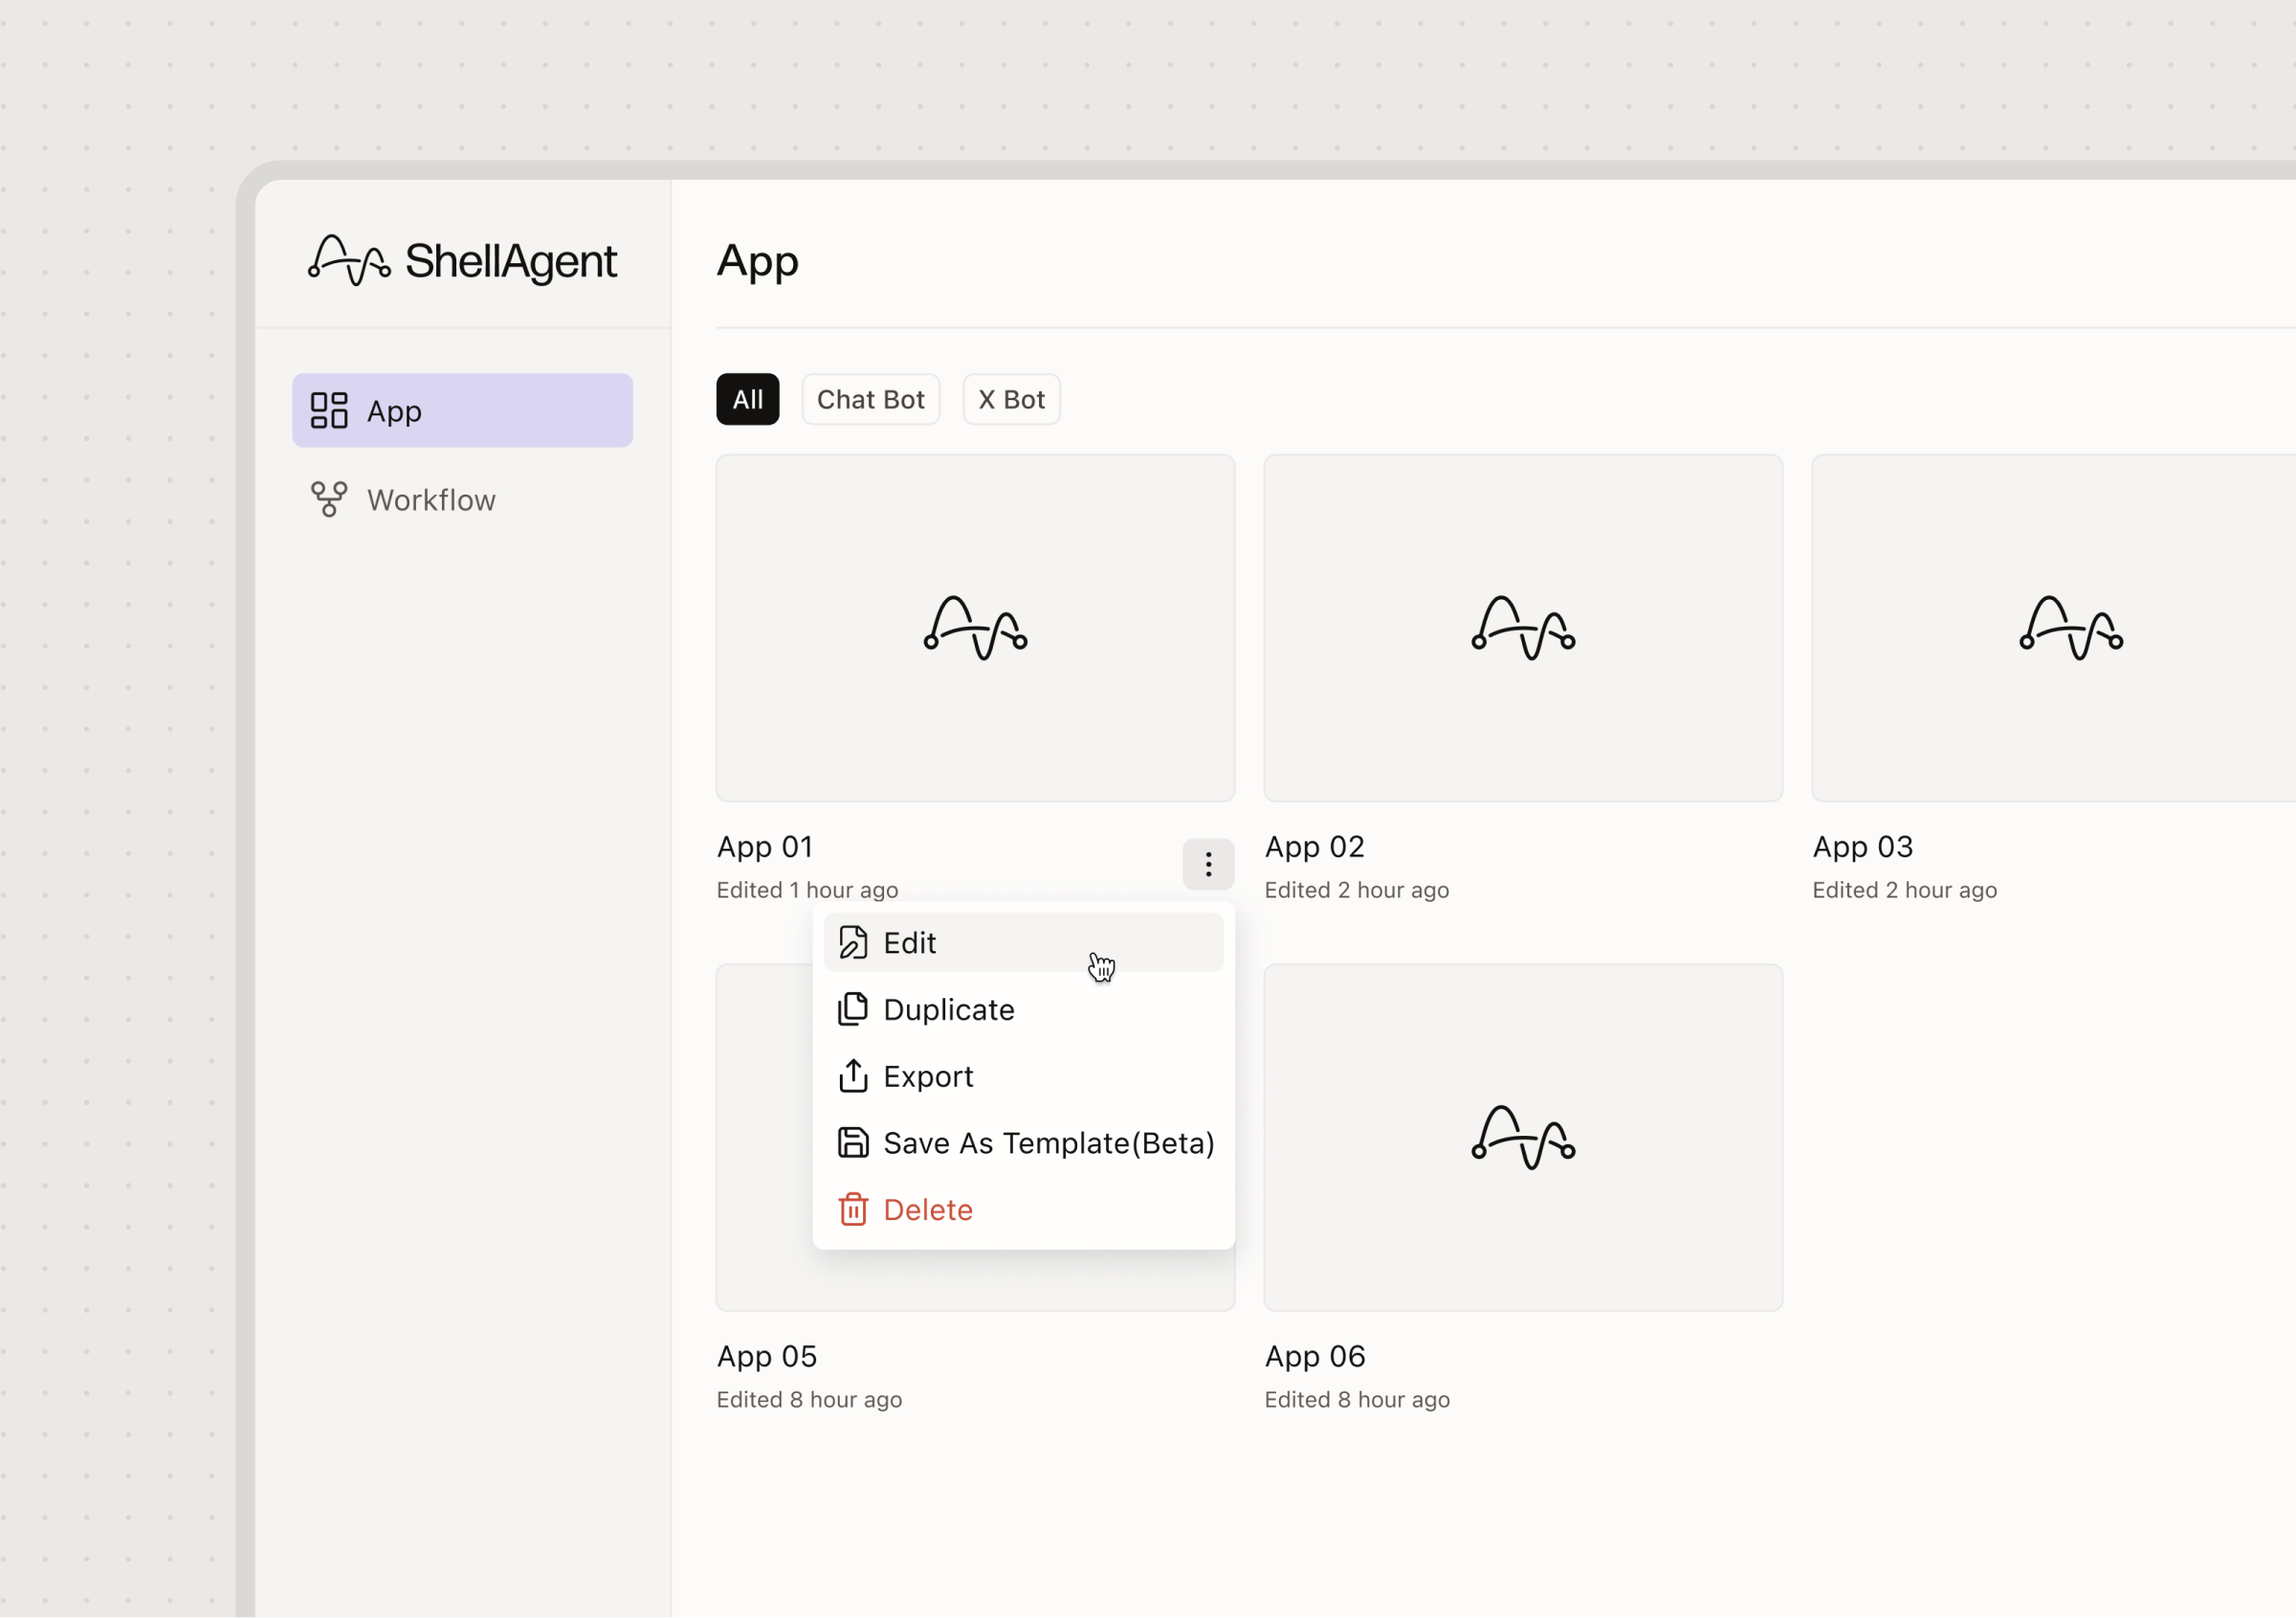
Task: Show all apps with the All filter
Action: 747,399
